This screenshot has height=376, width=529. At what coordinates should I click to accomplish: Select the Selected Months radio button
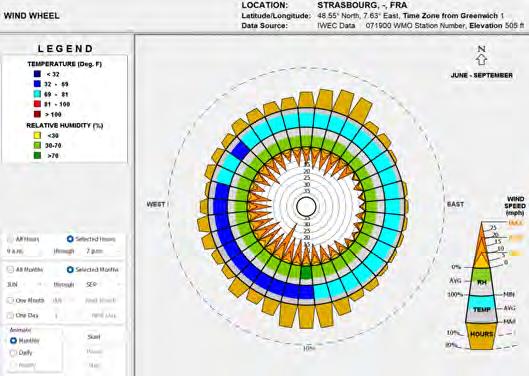pyautogui.click(x=70, y=269)
